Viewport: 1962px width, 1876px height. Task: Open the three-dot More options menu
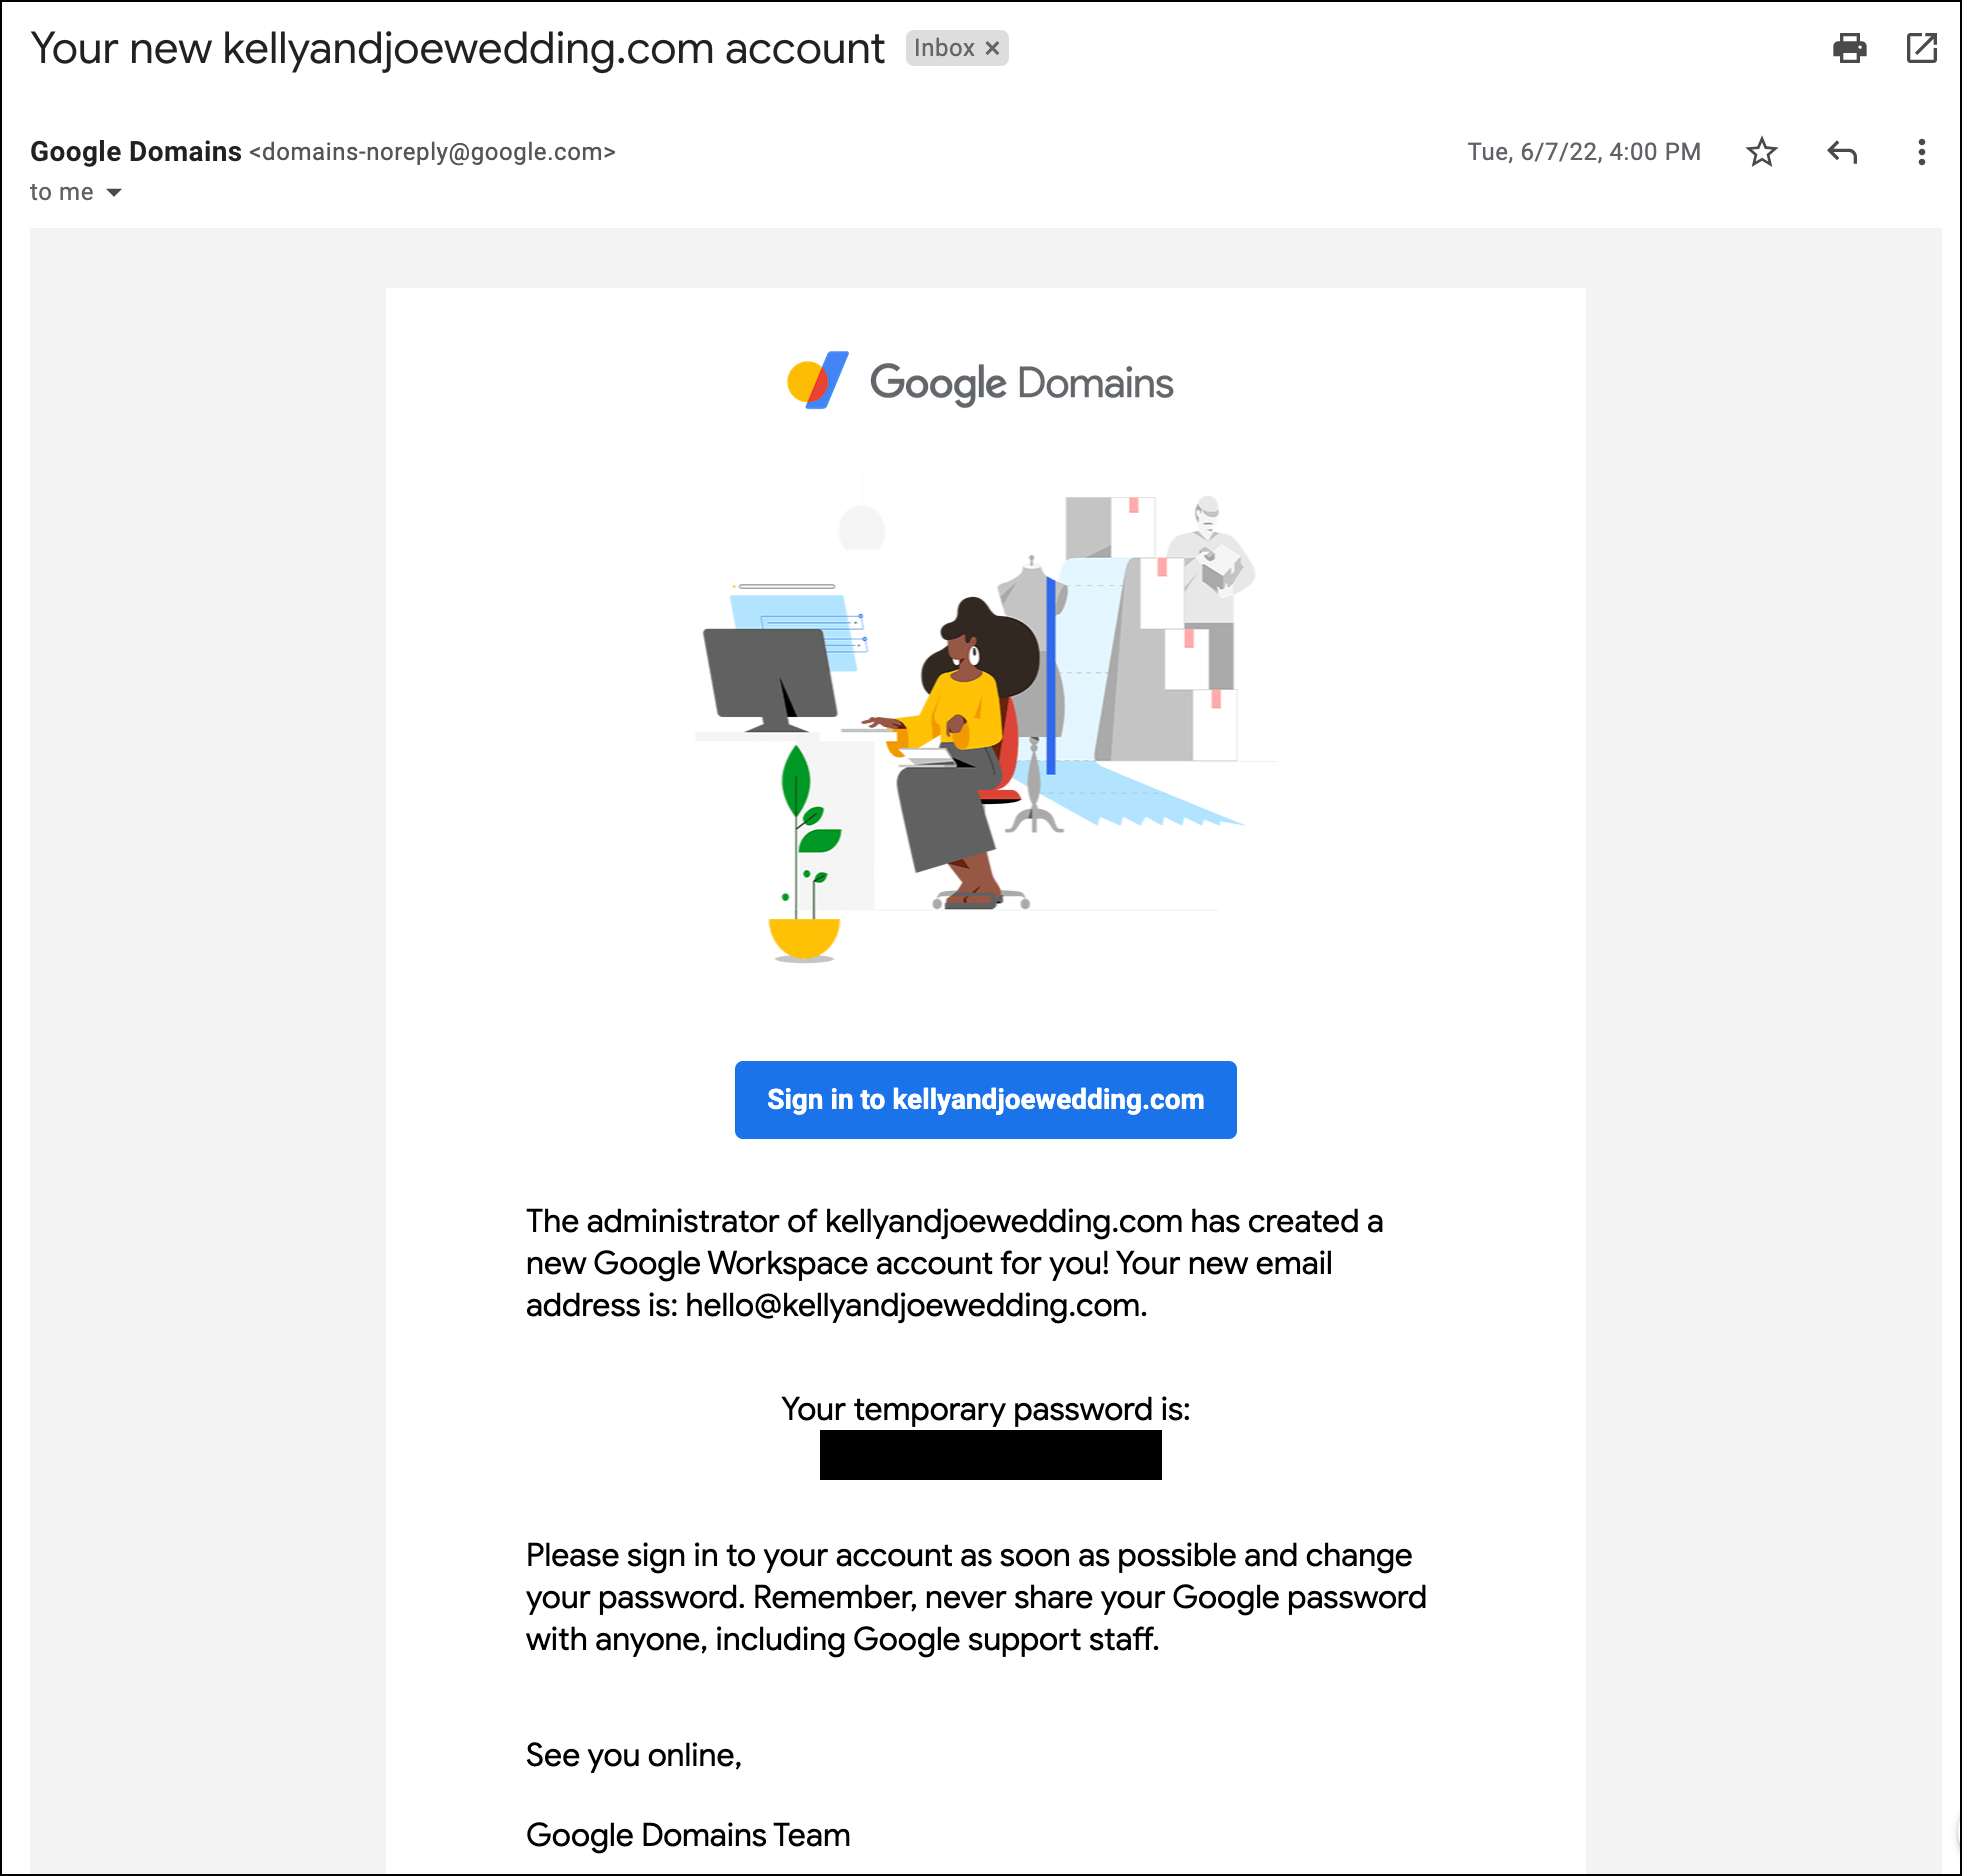pyautogui.click(x=1921, y=152)
